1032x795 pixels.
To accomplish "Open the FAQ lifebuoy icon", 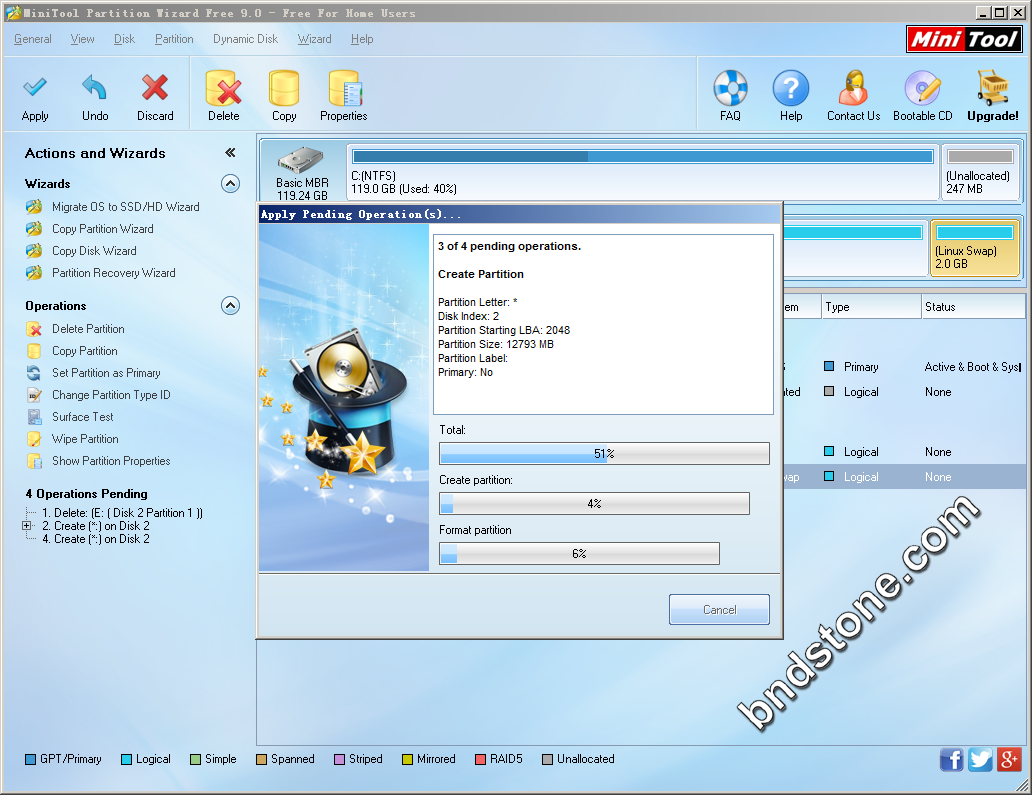I will coord(730,88).
